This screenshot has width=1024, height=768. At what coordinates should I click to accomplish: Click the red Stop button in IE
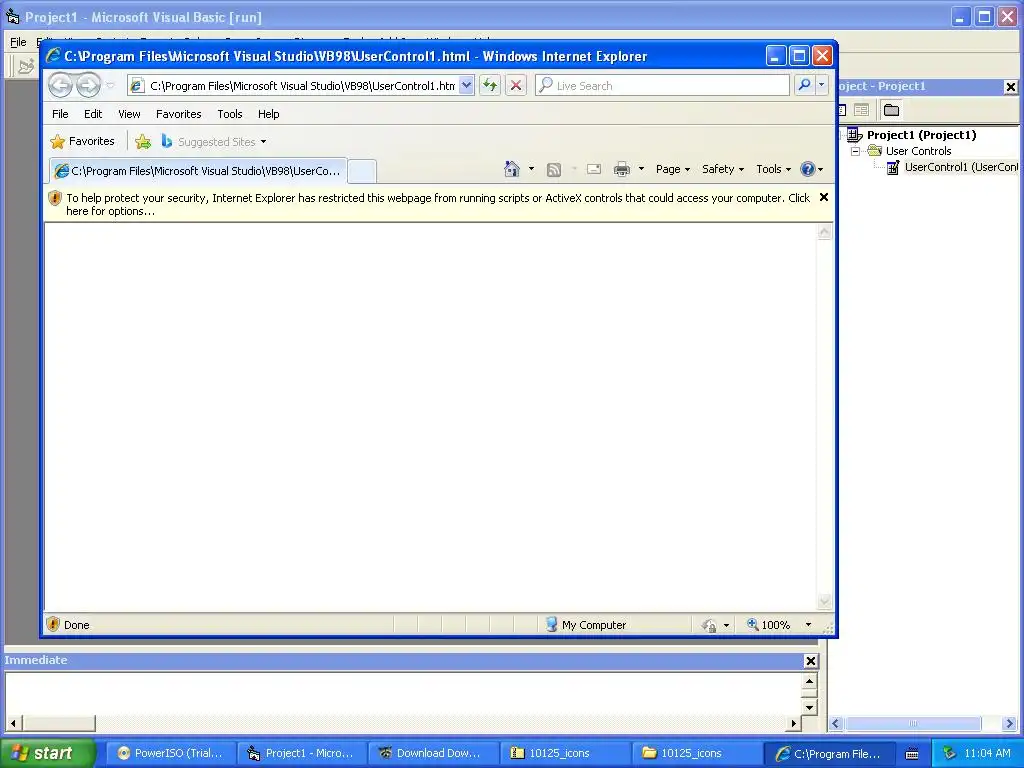click(516, 86)
